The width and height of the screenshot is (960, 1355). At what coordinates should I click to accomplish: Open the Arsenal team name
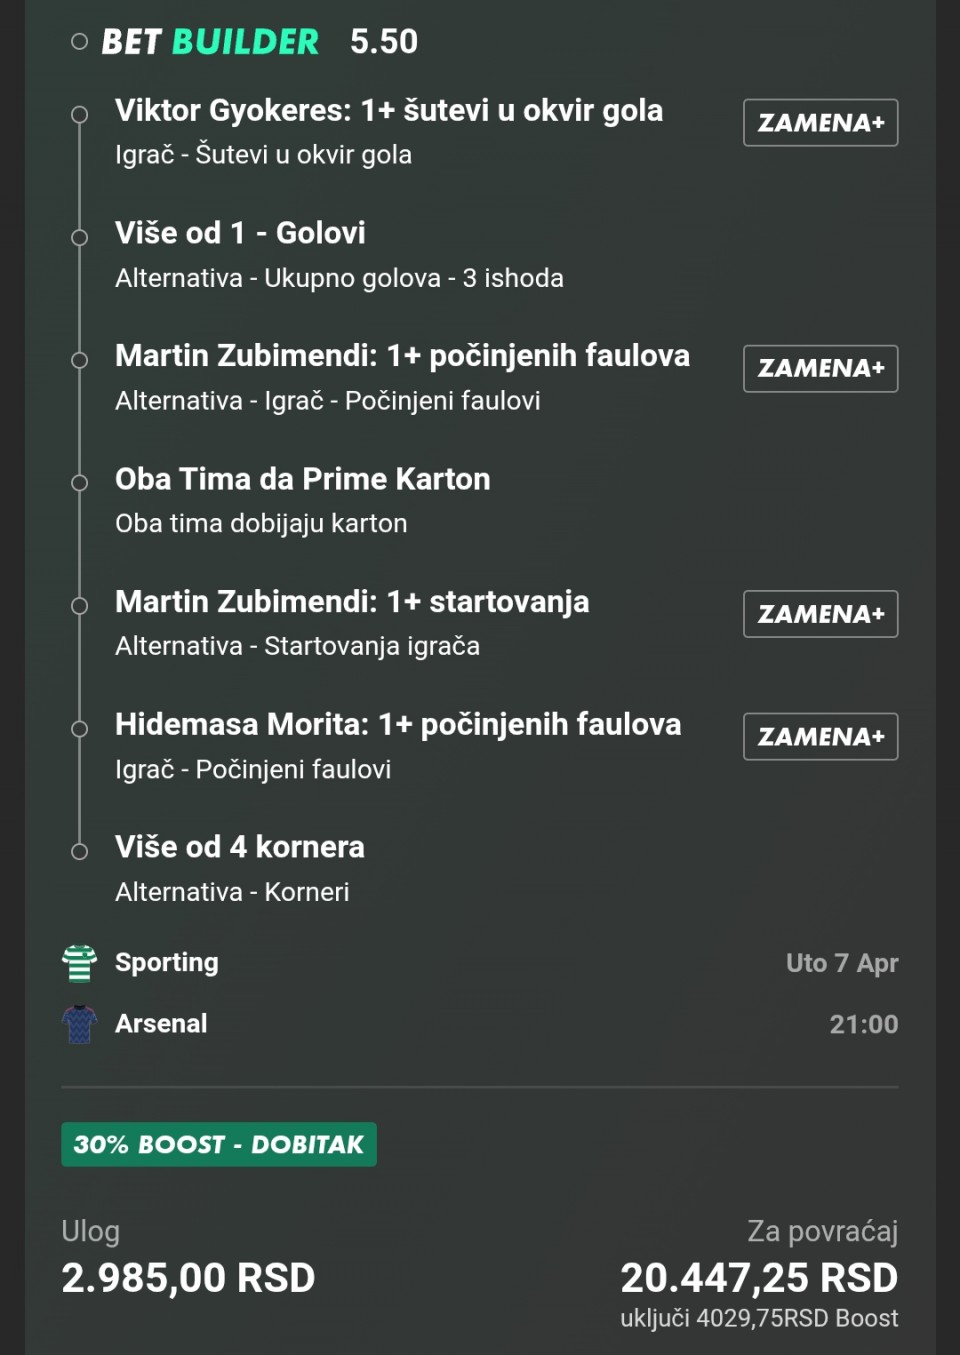click(161, 1023)
